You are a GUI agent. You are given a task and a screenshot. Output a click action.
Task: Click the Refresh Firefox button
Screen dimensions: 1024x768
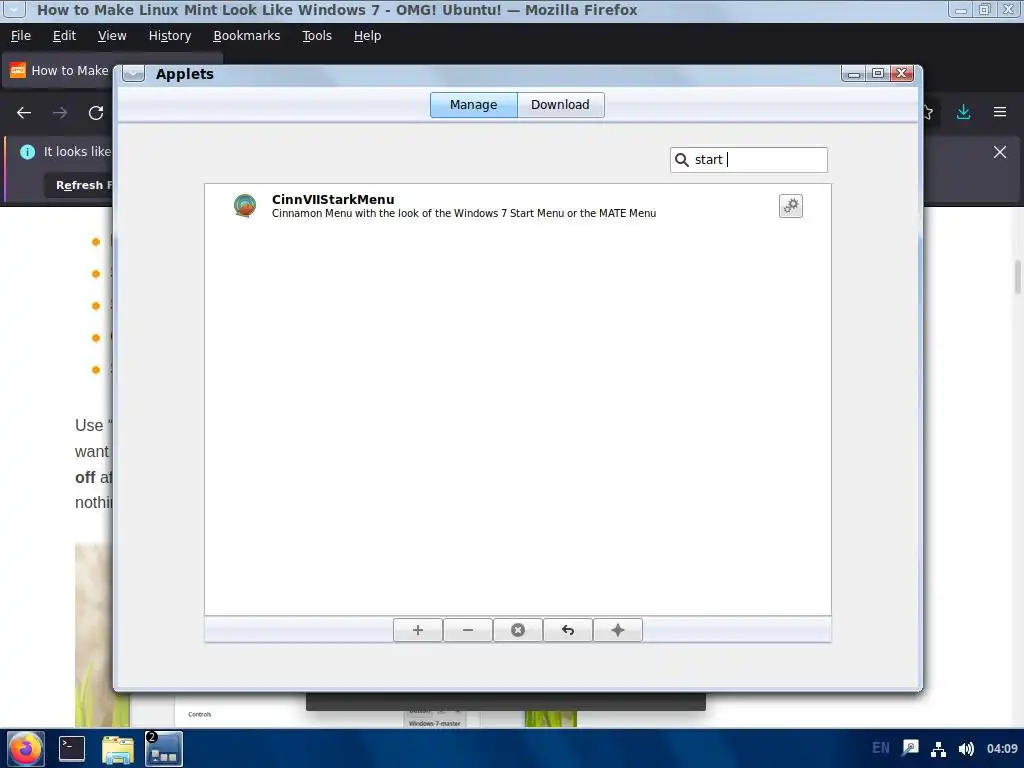(x=79, y=185)
